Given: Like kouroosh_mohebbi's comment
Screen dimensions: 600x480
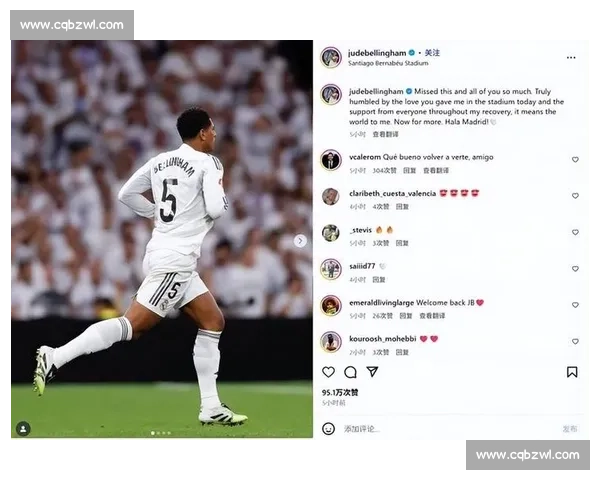Looking at the screenshot, I should [575, 341].
